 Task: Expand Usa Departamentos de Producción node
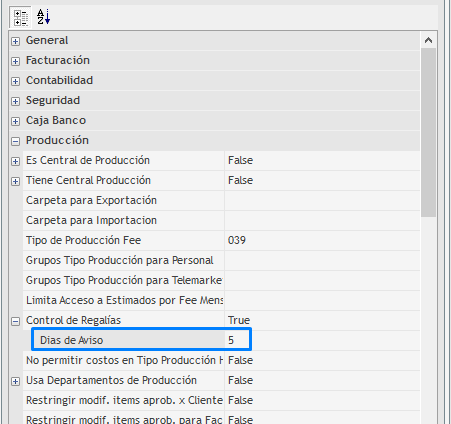[15, 381]
